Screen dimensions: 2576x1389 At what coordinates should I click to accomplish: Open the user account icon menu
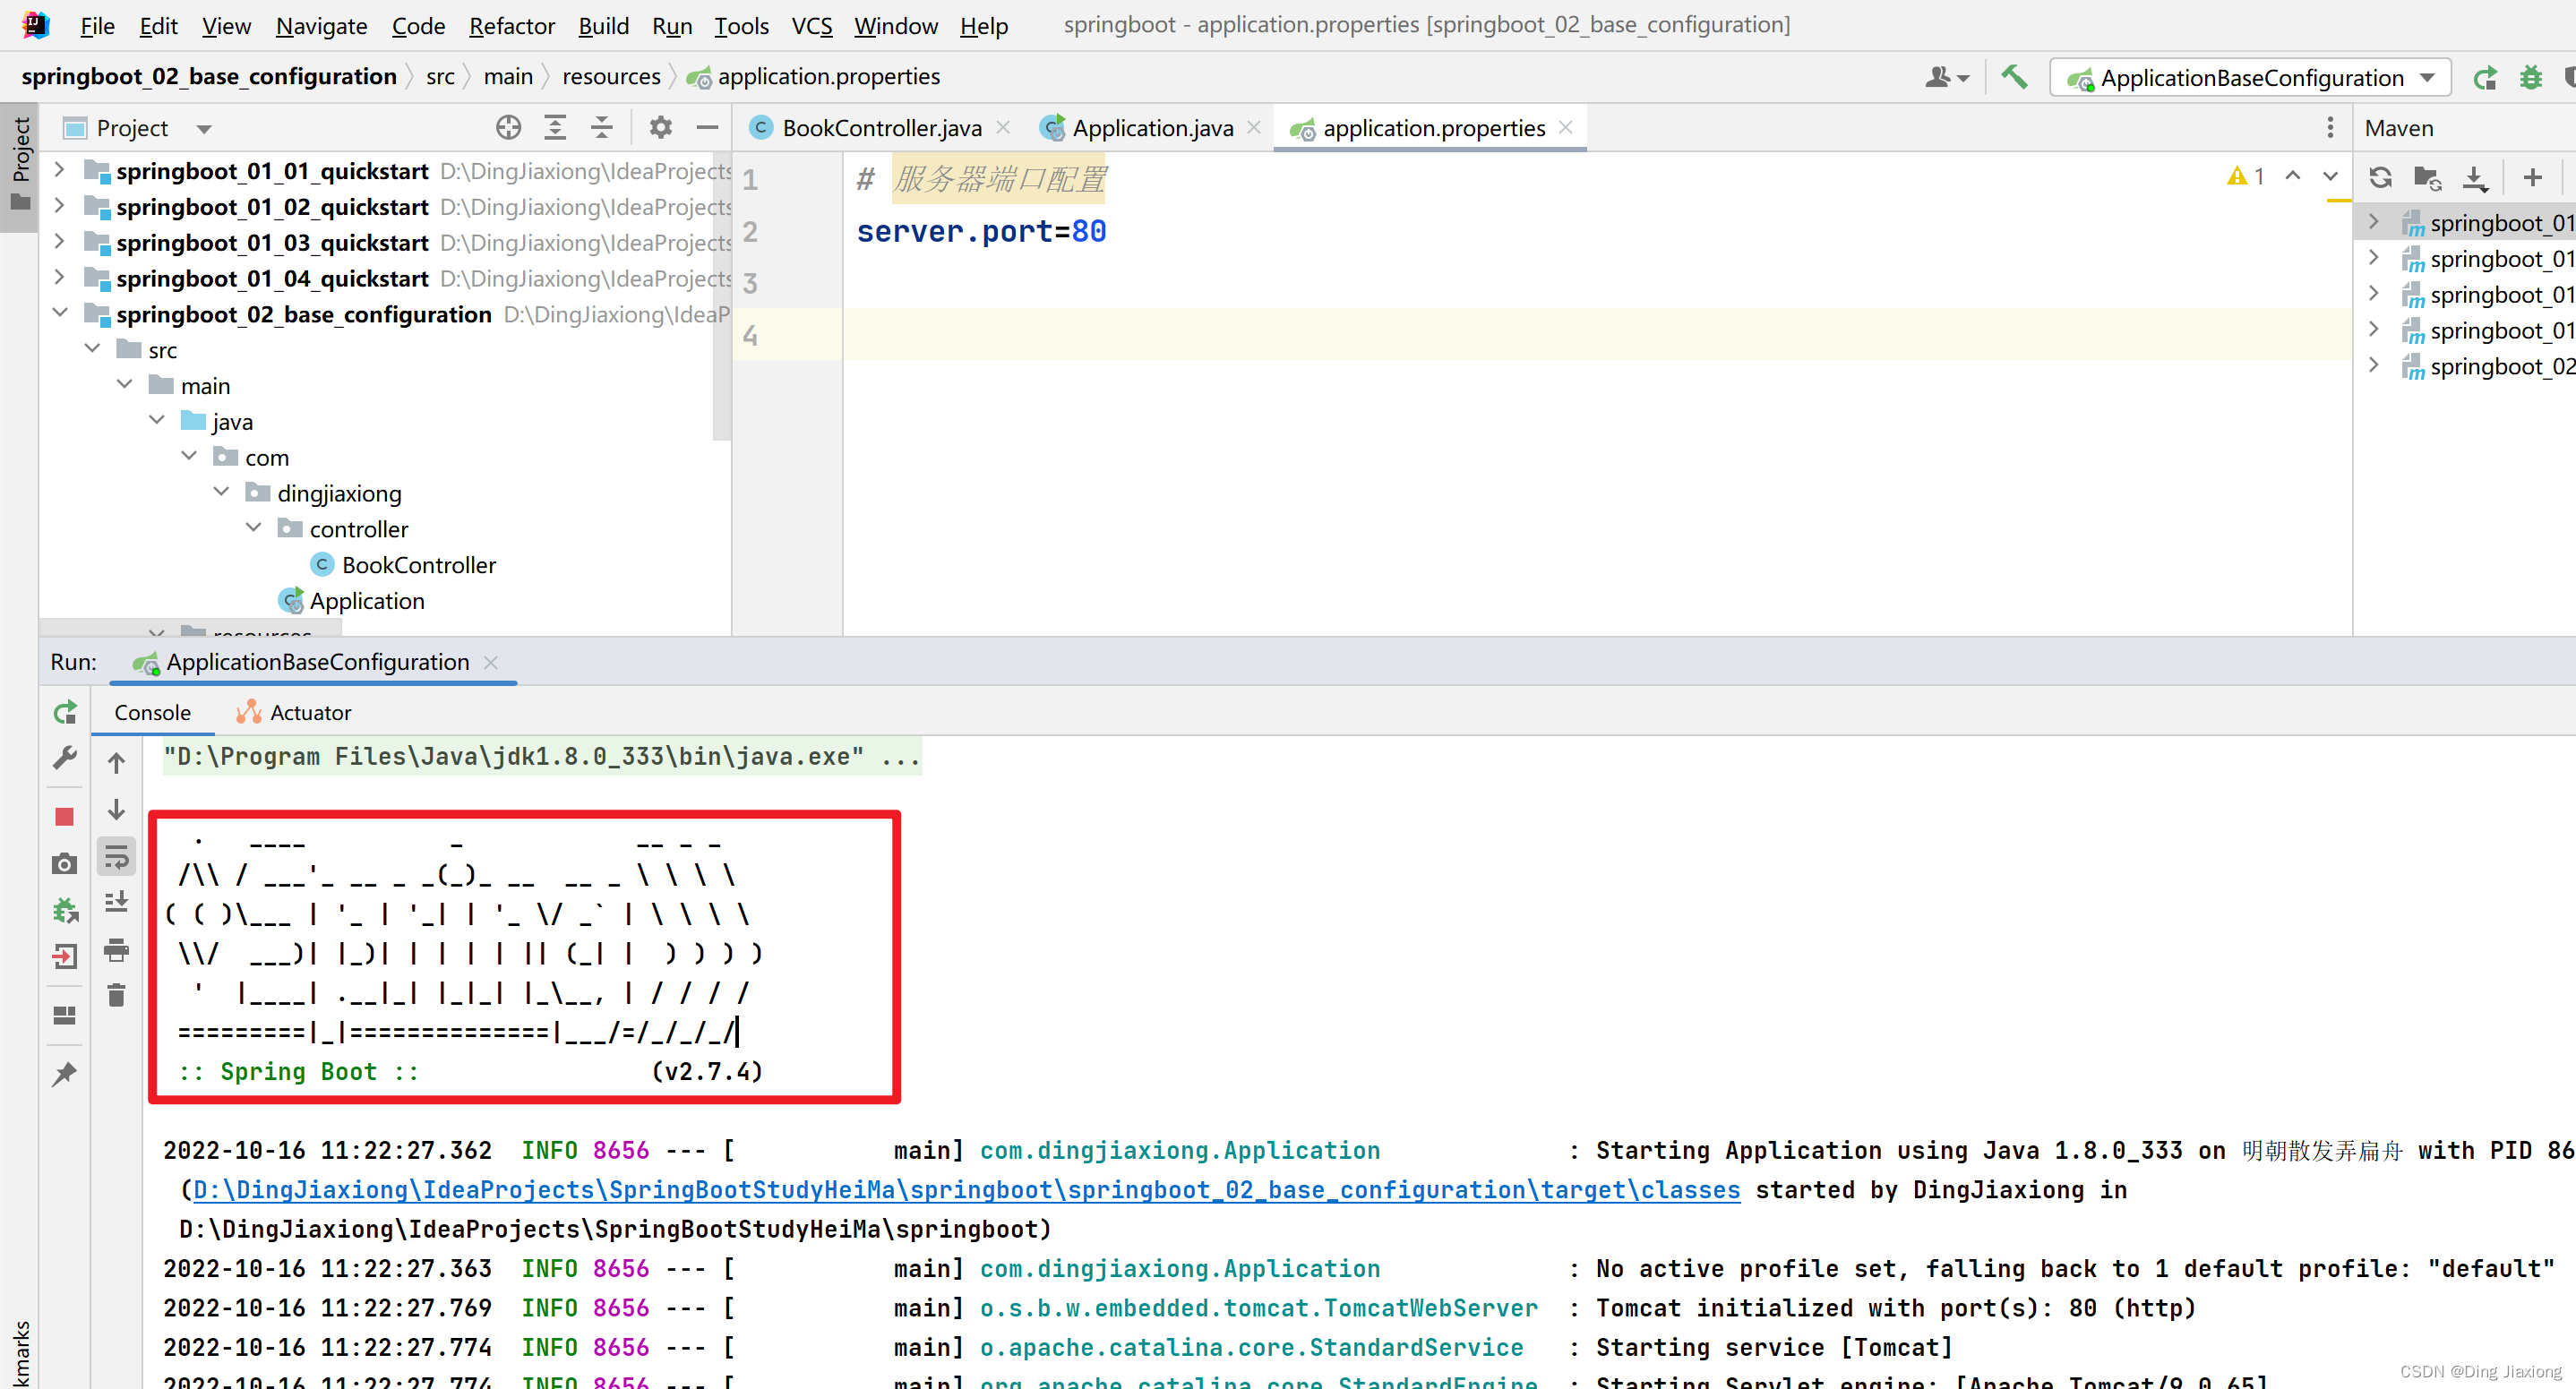[1946, 77]
